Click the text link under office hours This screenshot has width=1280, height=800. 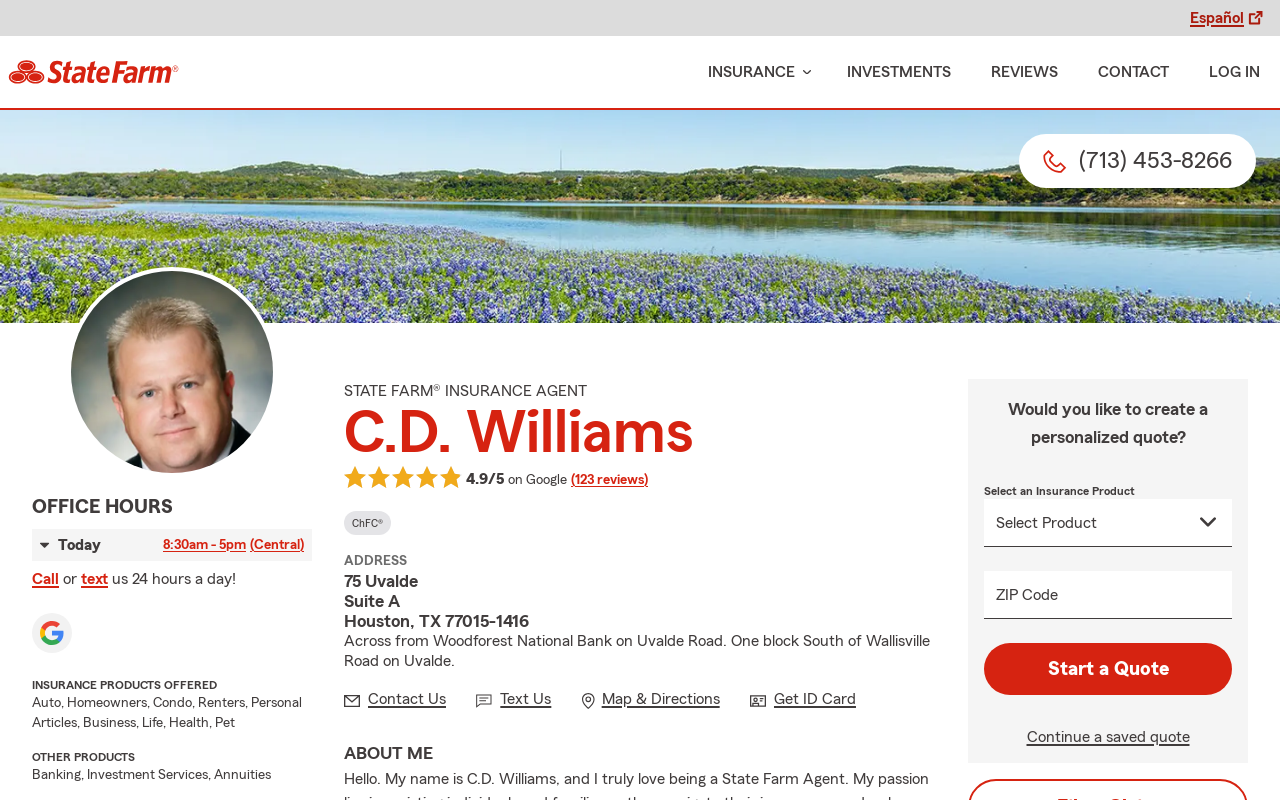click(94, 579)
